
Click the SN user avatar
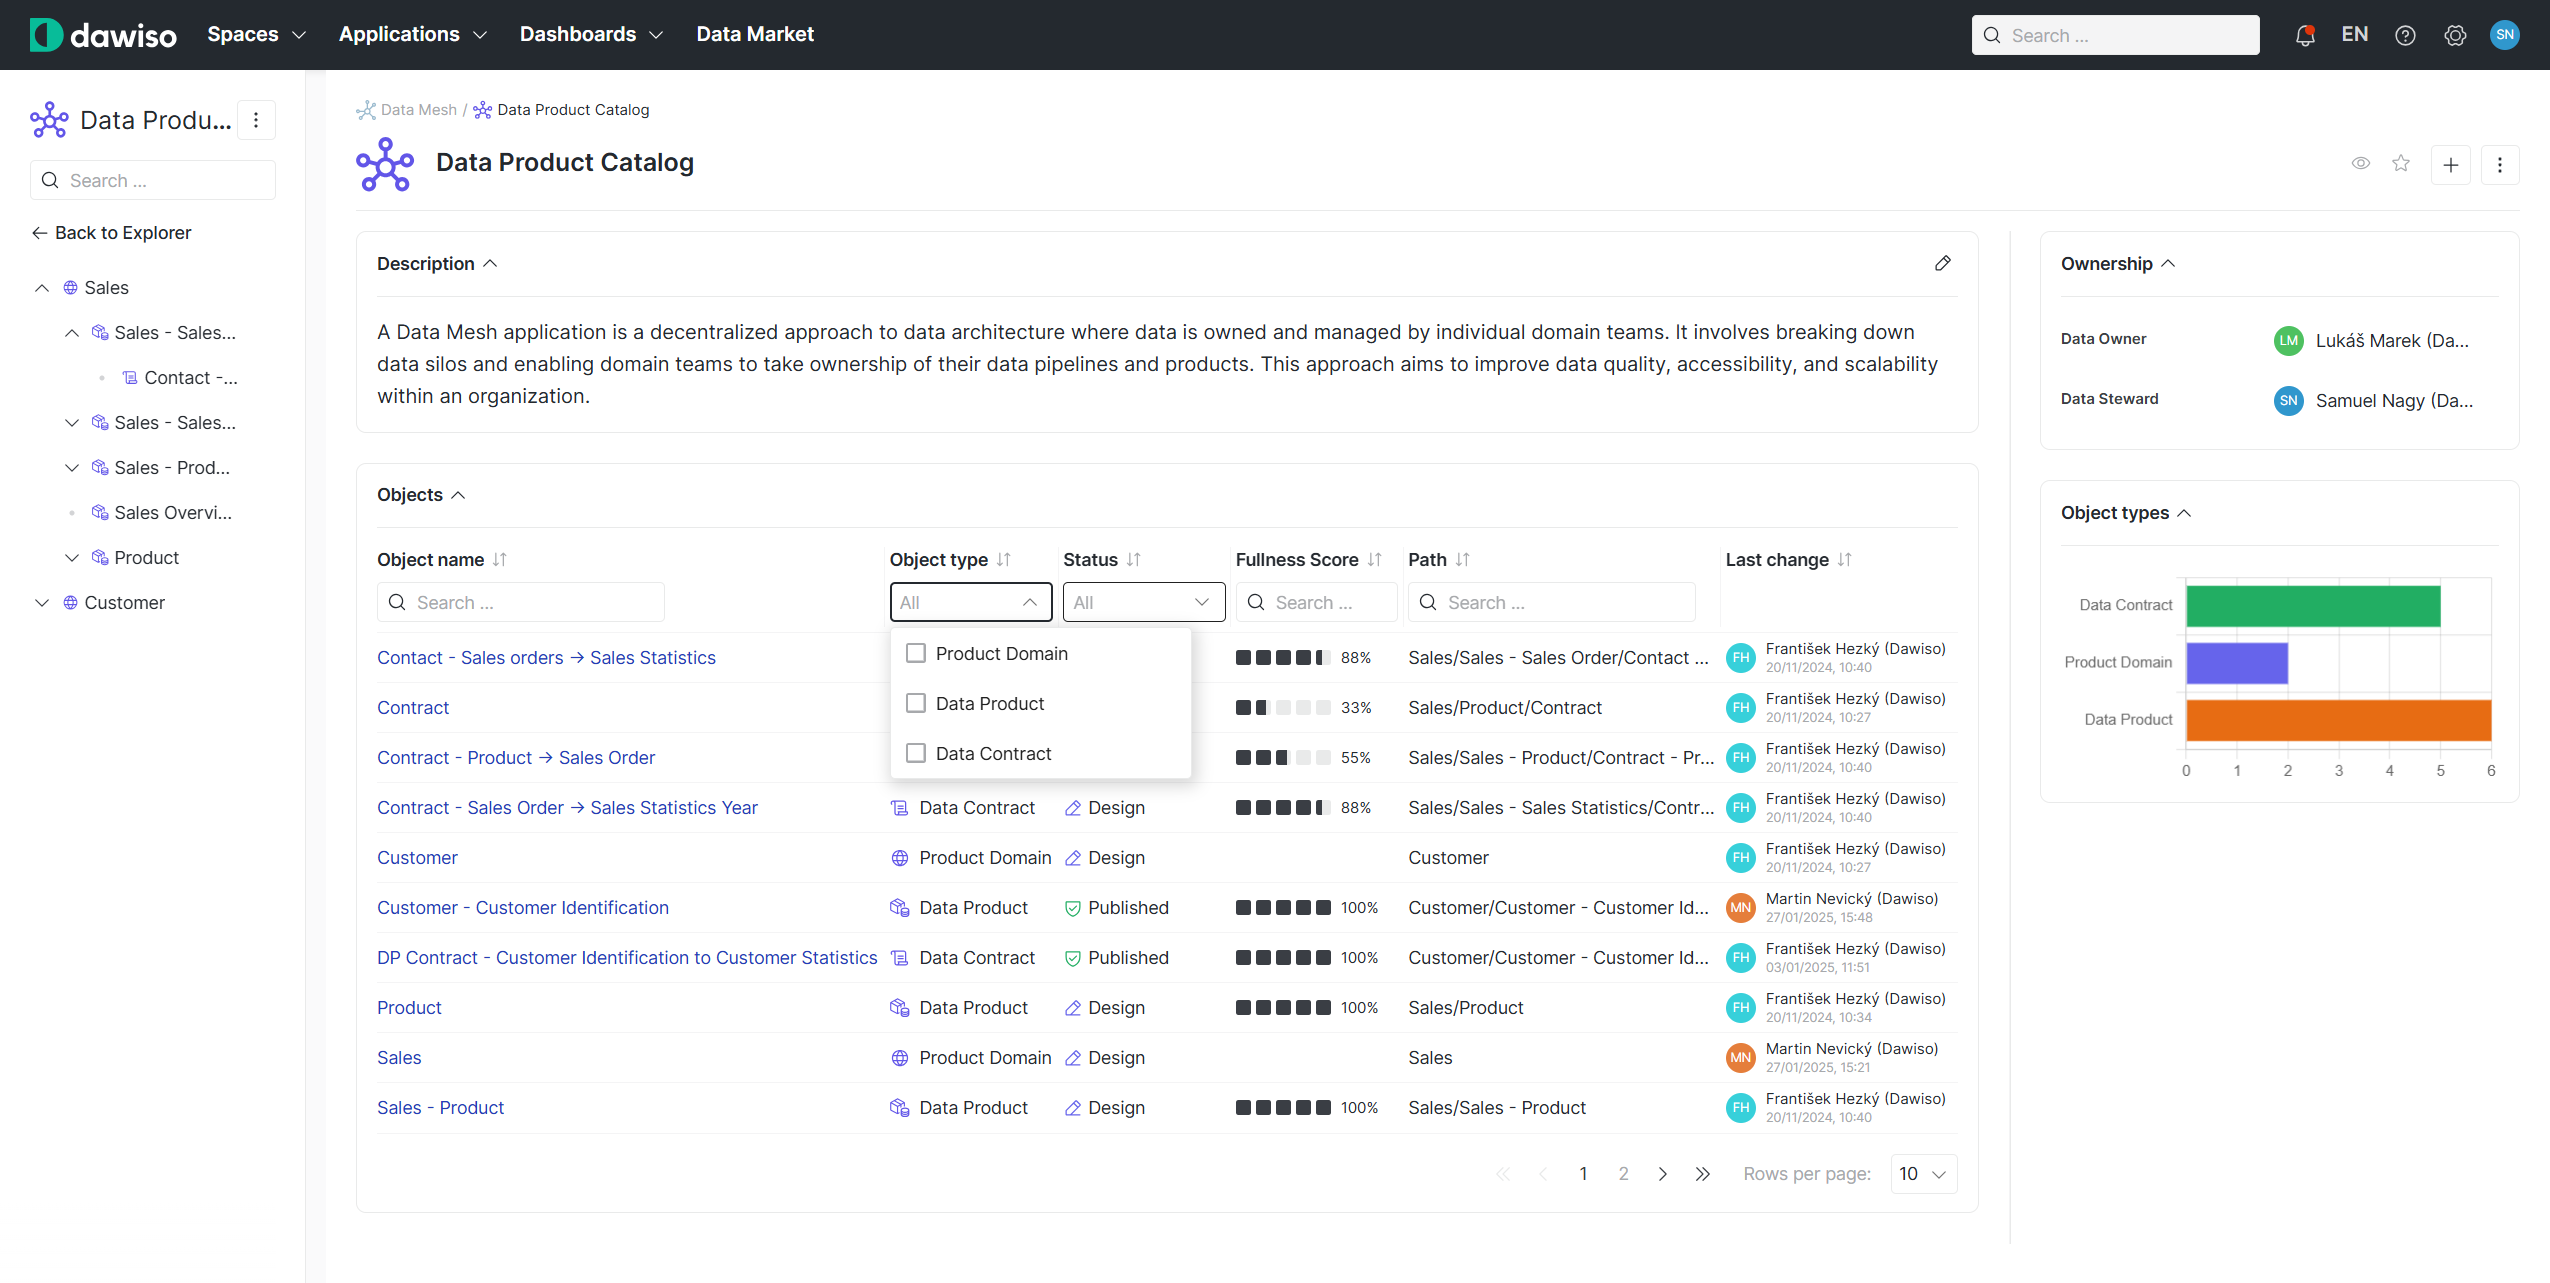click(x=2506, y=34)
